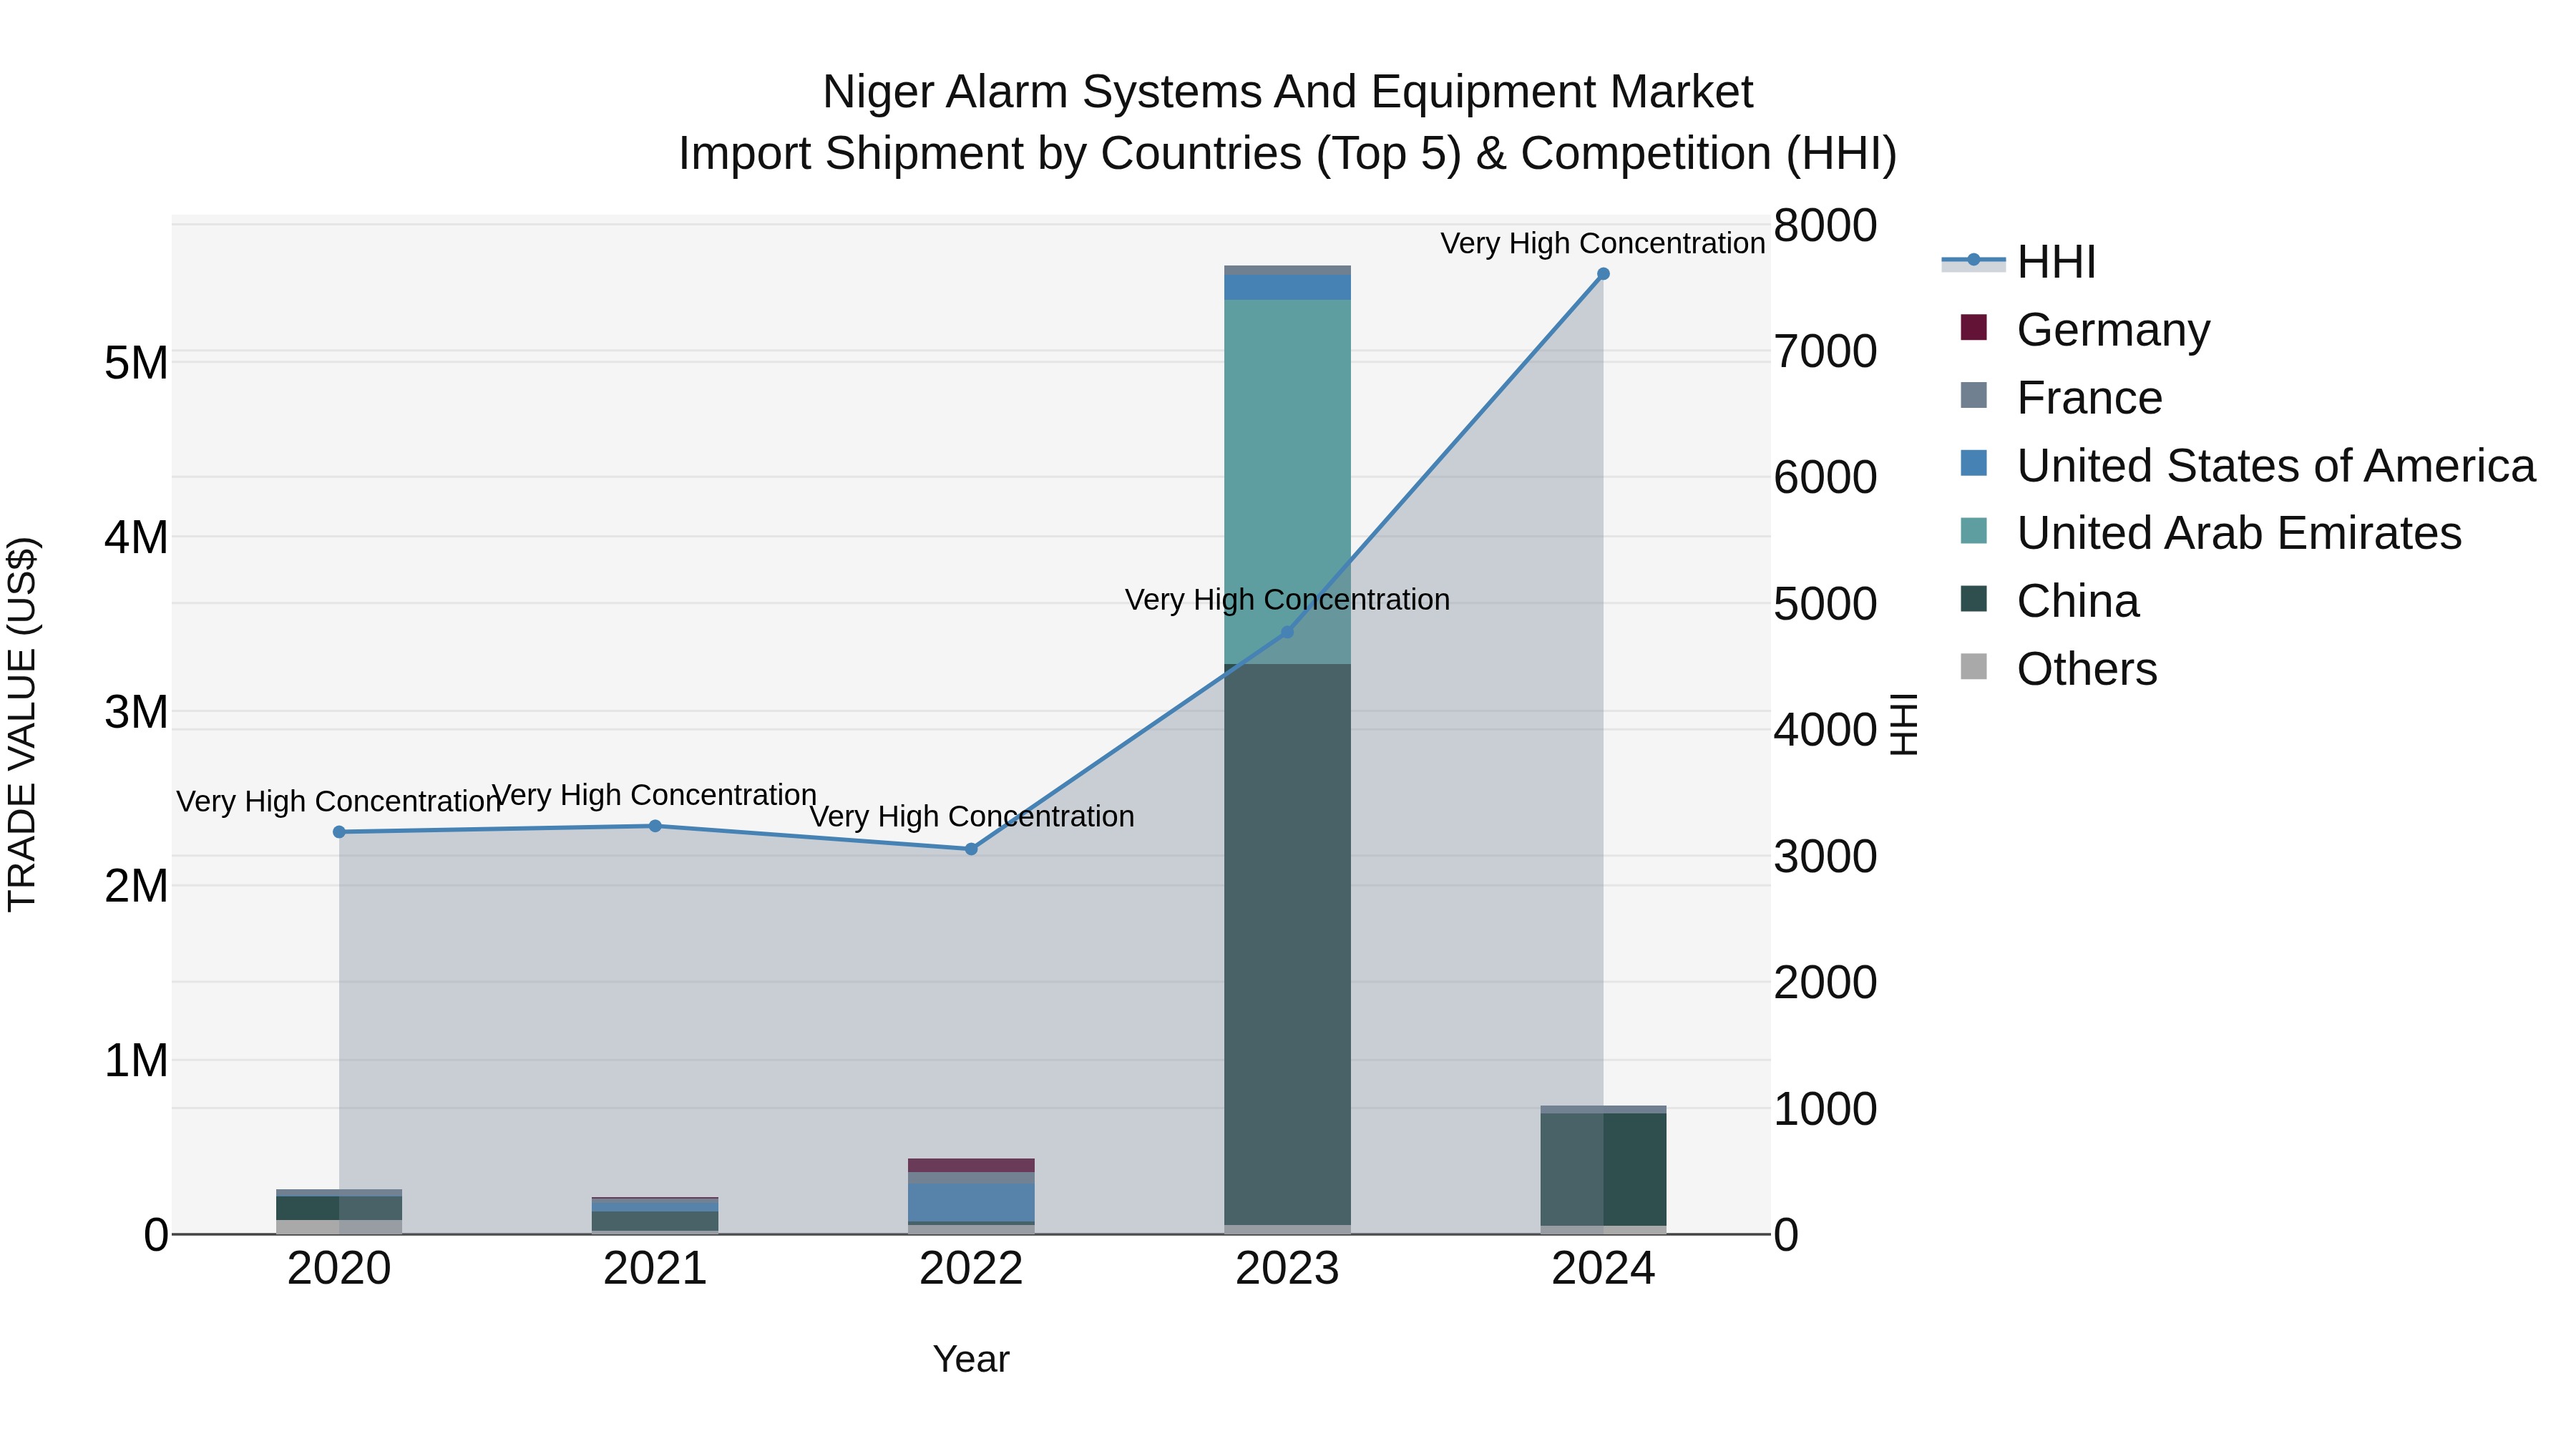Click the 2000 HHI axis tick label
The height and width of the screenshot is (1449, 2576).
click(1825, 983)
